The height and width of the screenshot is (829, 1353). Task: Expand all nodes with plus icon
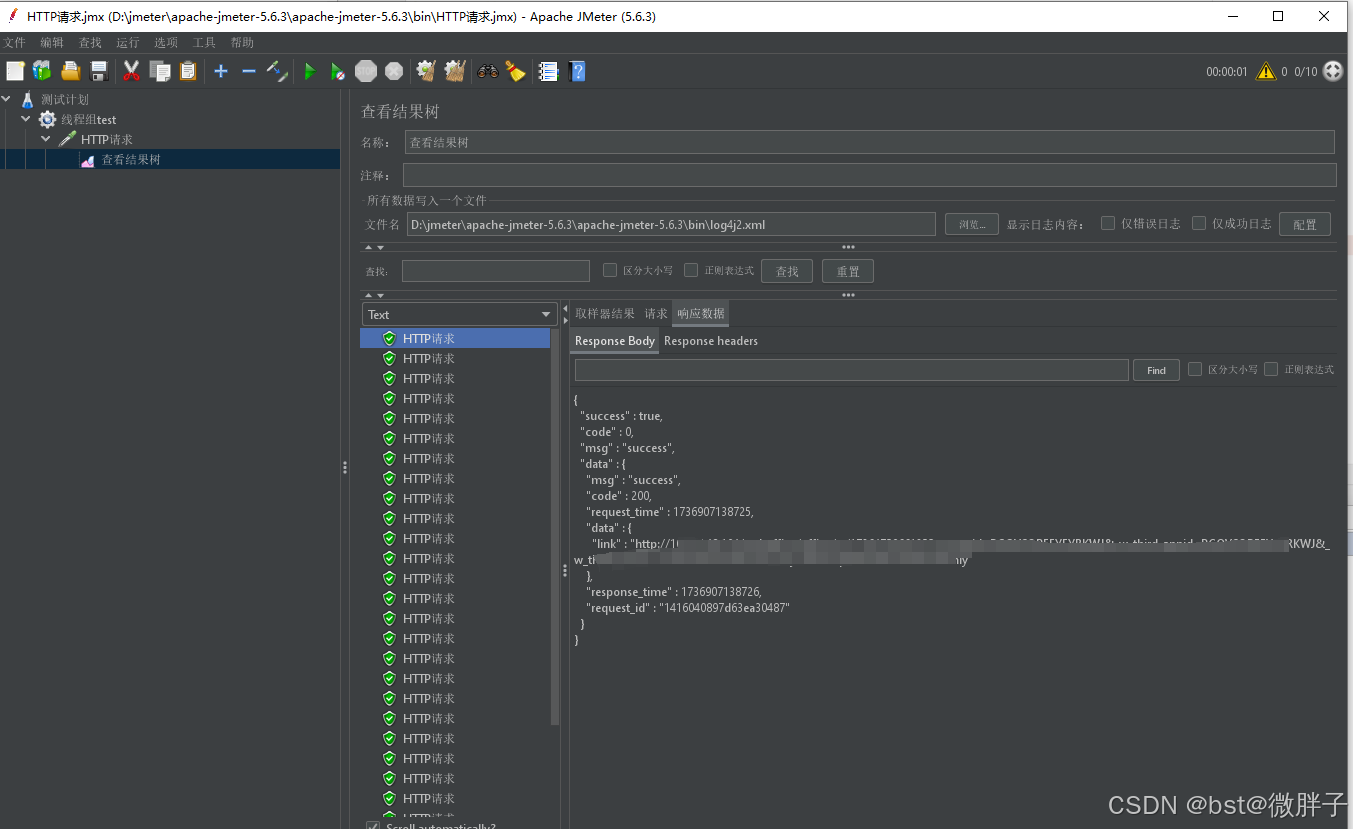tap(221, 71)
